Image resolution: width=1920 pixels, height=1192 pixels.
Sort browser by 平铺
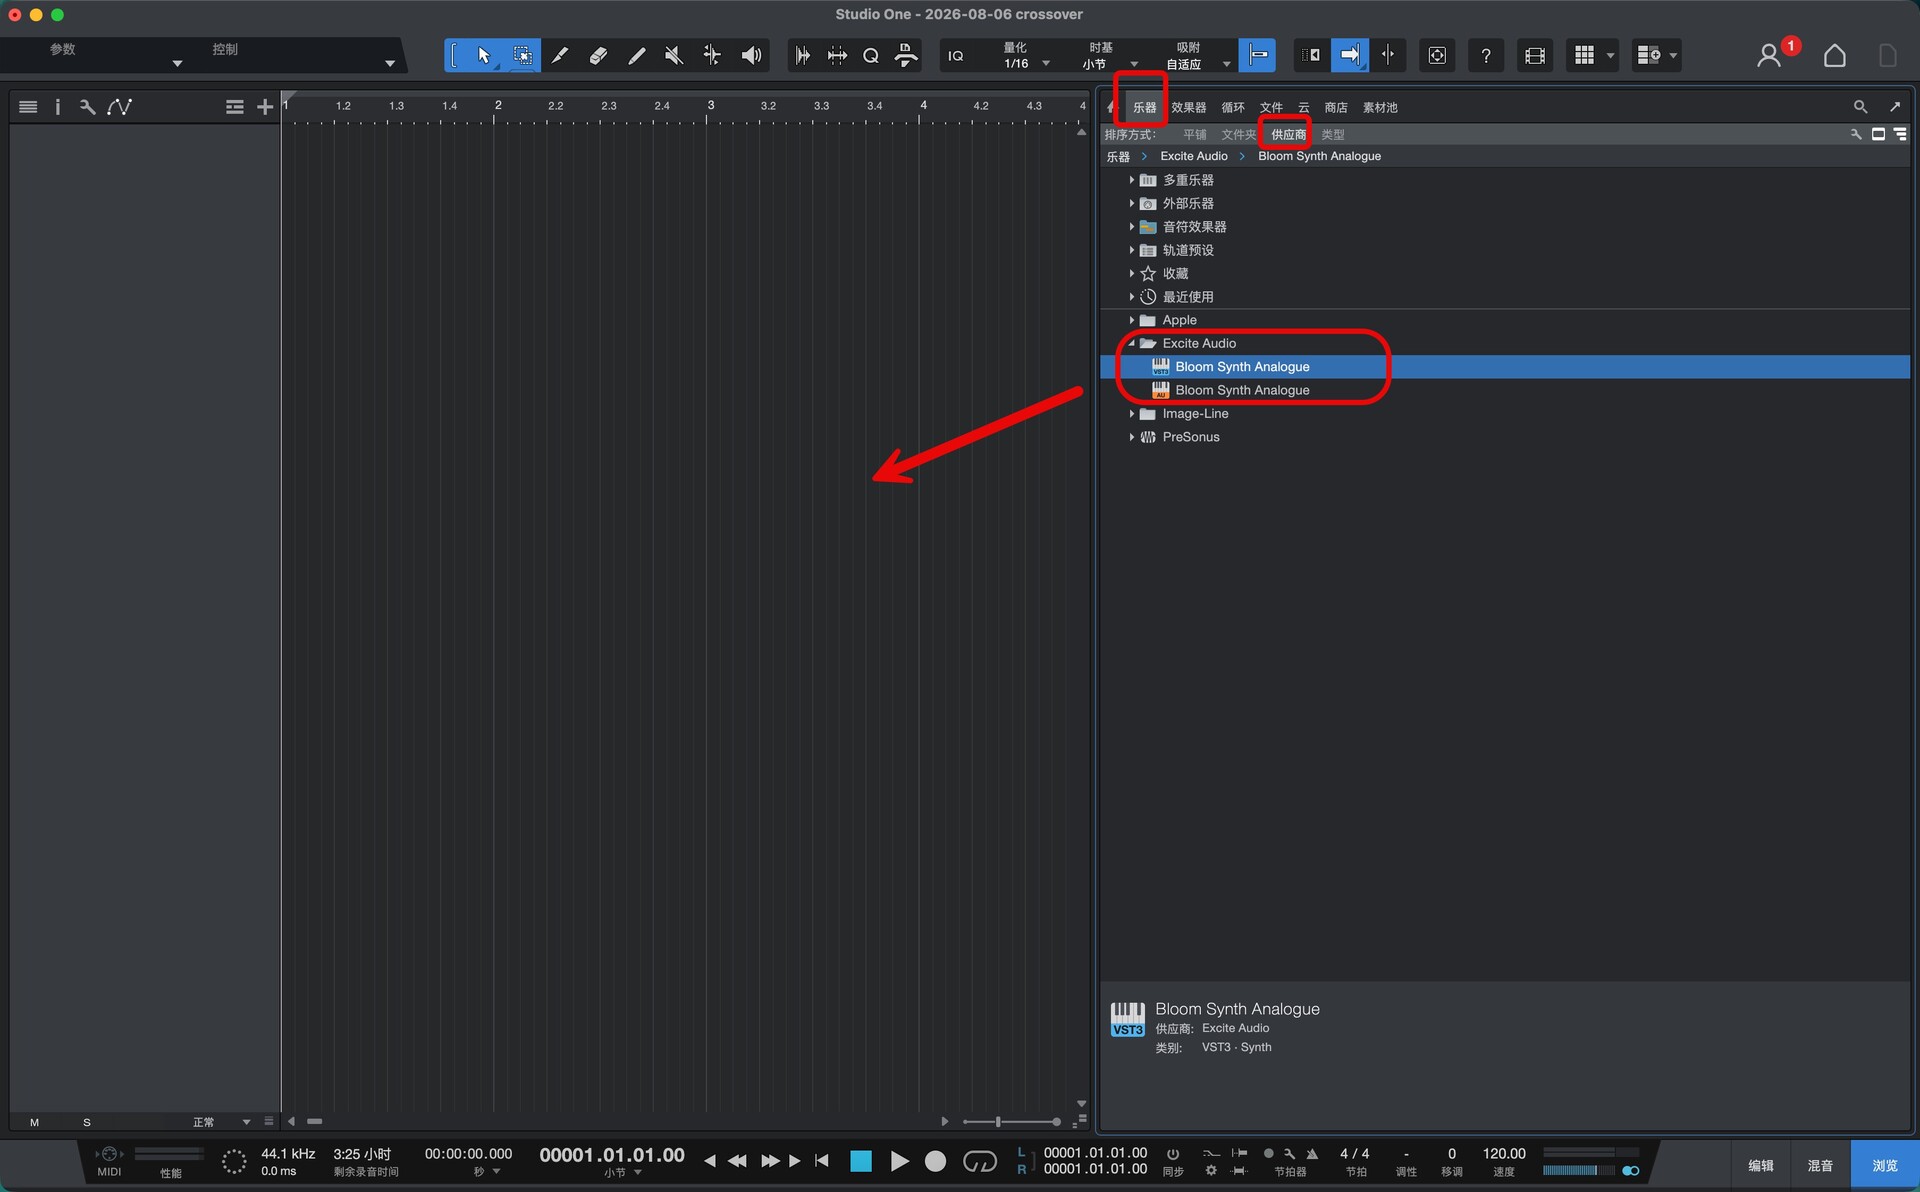coord(1195,134)
